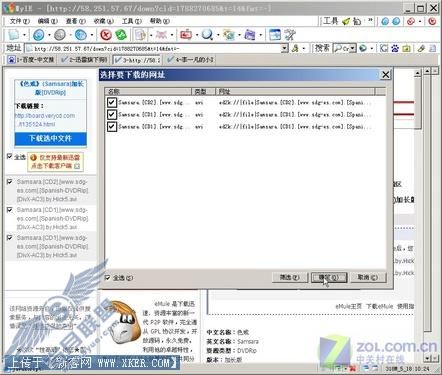Viewport: 442px width, 375px height.
Task: Open the View (查看) menu
Action: (x=76, y=21)
